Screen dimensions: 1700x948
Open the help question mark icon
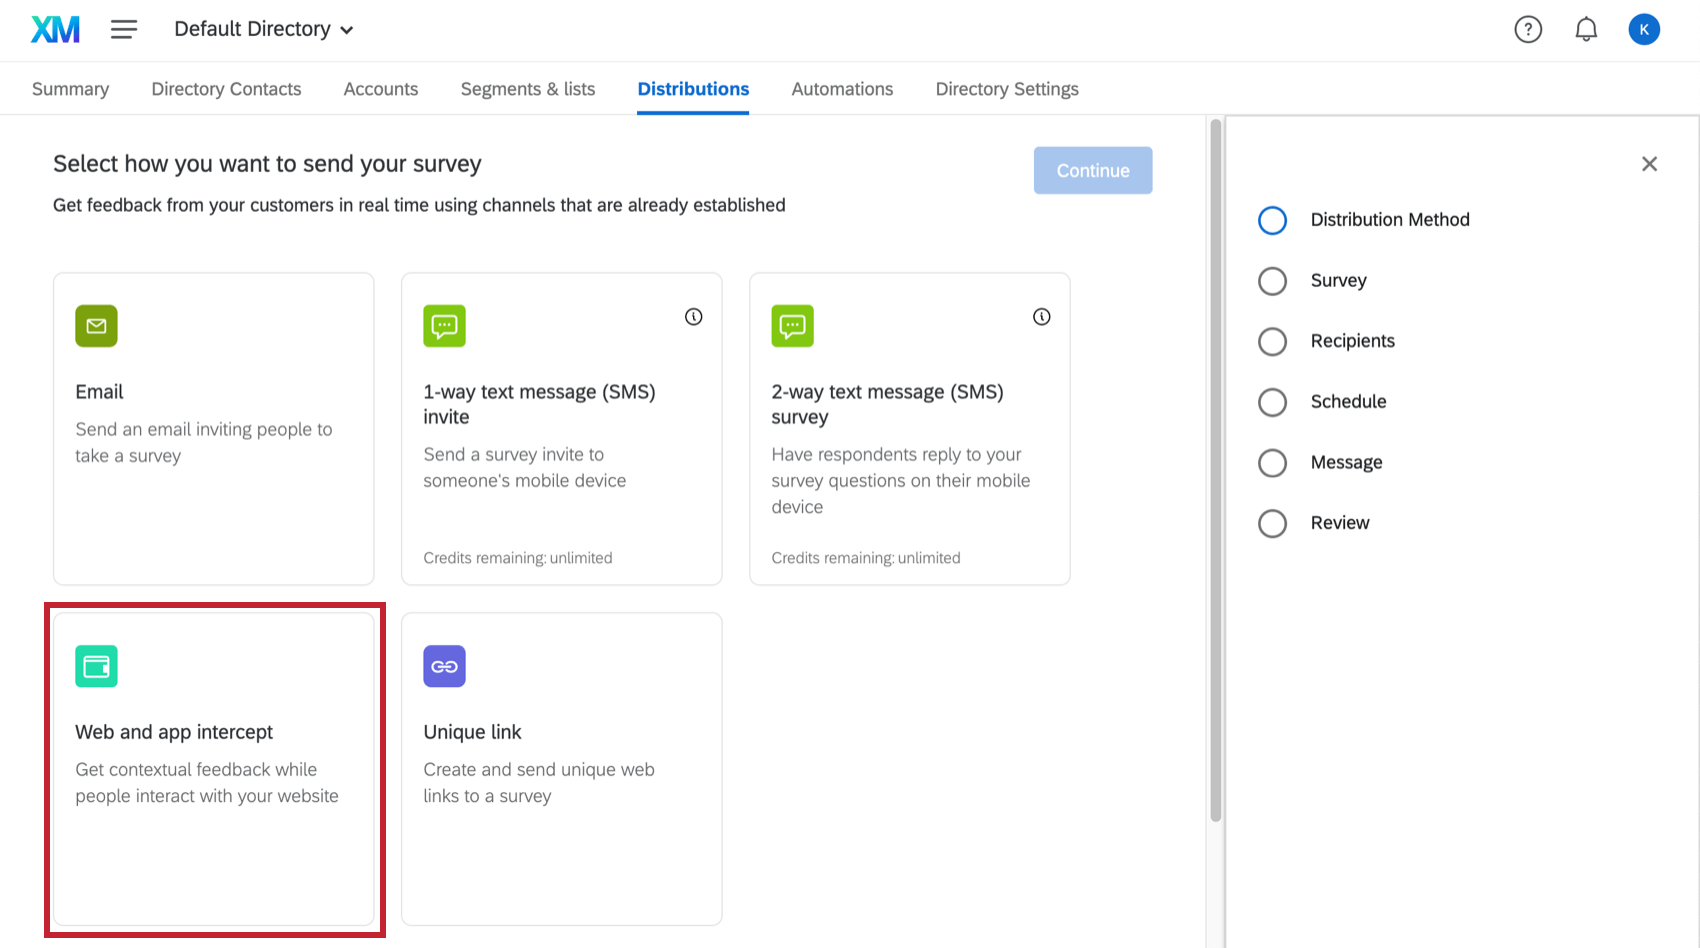pyautogui.click(x=1528, y=29)
